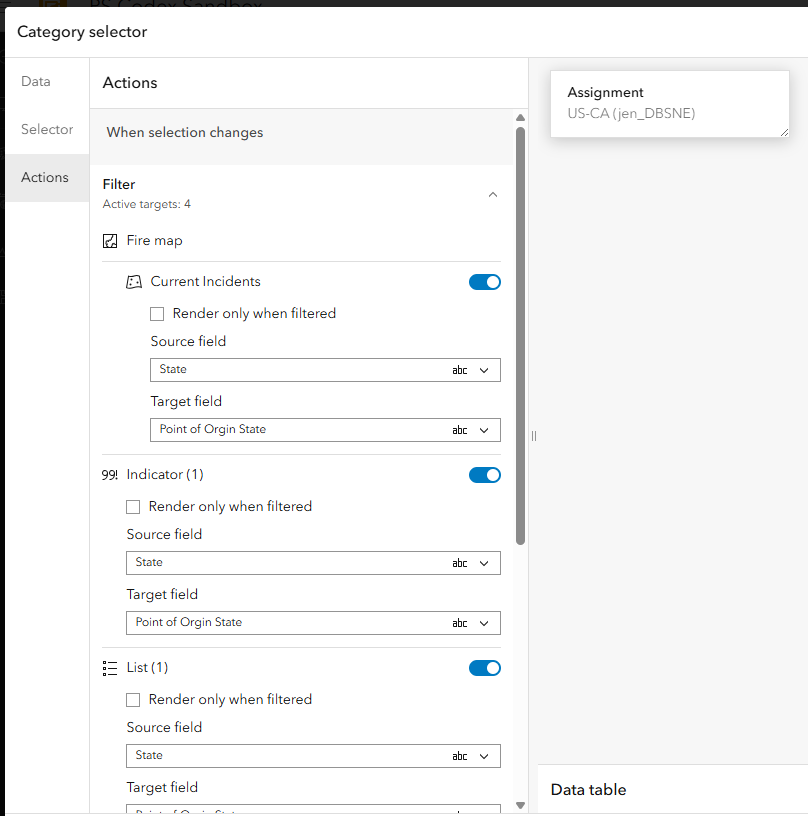The height and width of the screenshot is (816, 808).
Task: Enable Render only when filtered under Indicator
Action: coord(133,507)
